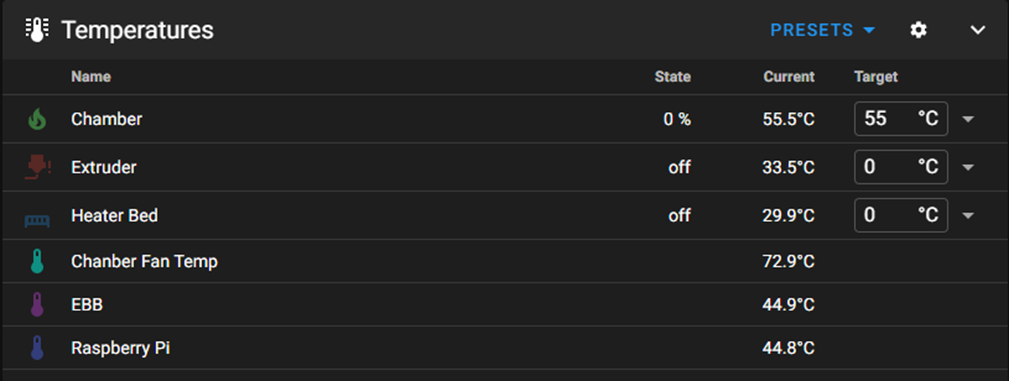This screenshot has height=381, width=1009.
Task: Click the Temperatures panel thermometer icon
Action: tap(37, 30)
